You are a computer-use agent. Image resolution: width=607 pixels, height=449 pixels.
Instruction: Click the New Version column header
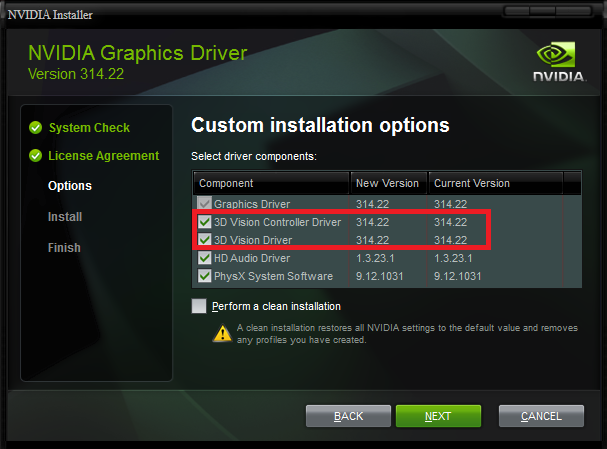(389, 183)
